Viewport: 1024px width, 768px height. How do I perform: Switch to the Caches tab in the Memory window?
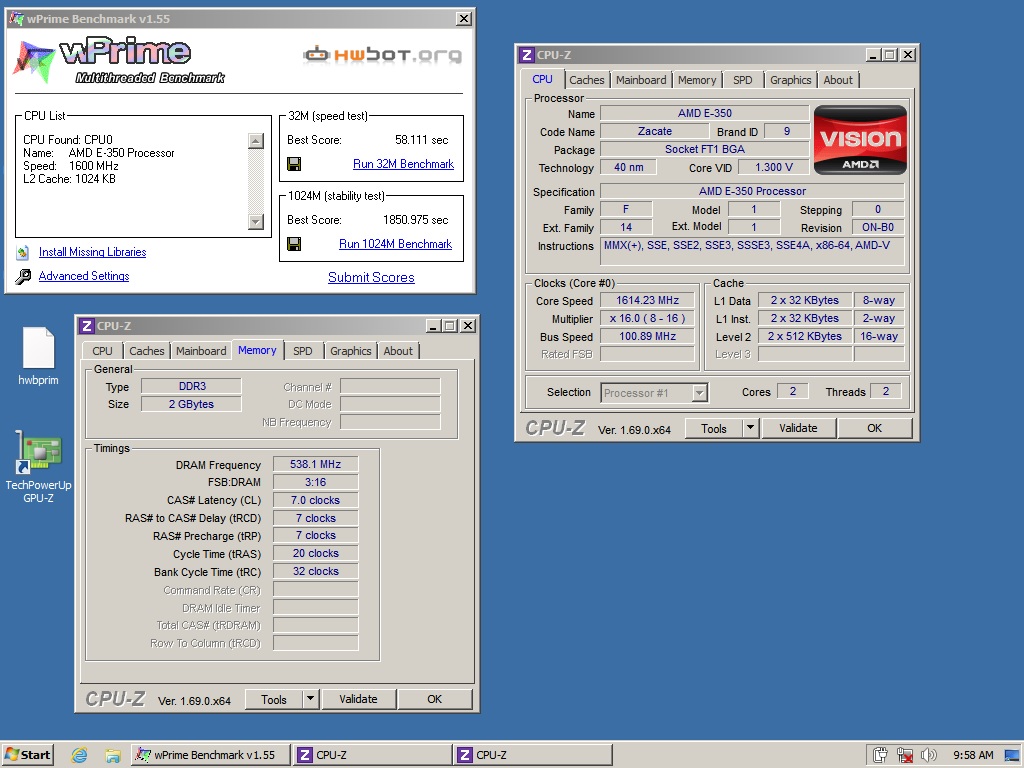pos(147,351)
